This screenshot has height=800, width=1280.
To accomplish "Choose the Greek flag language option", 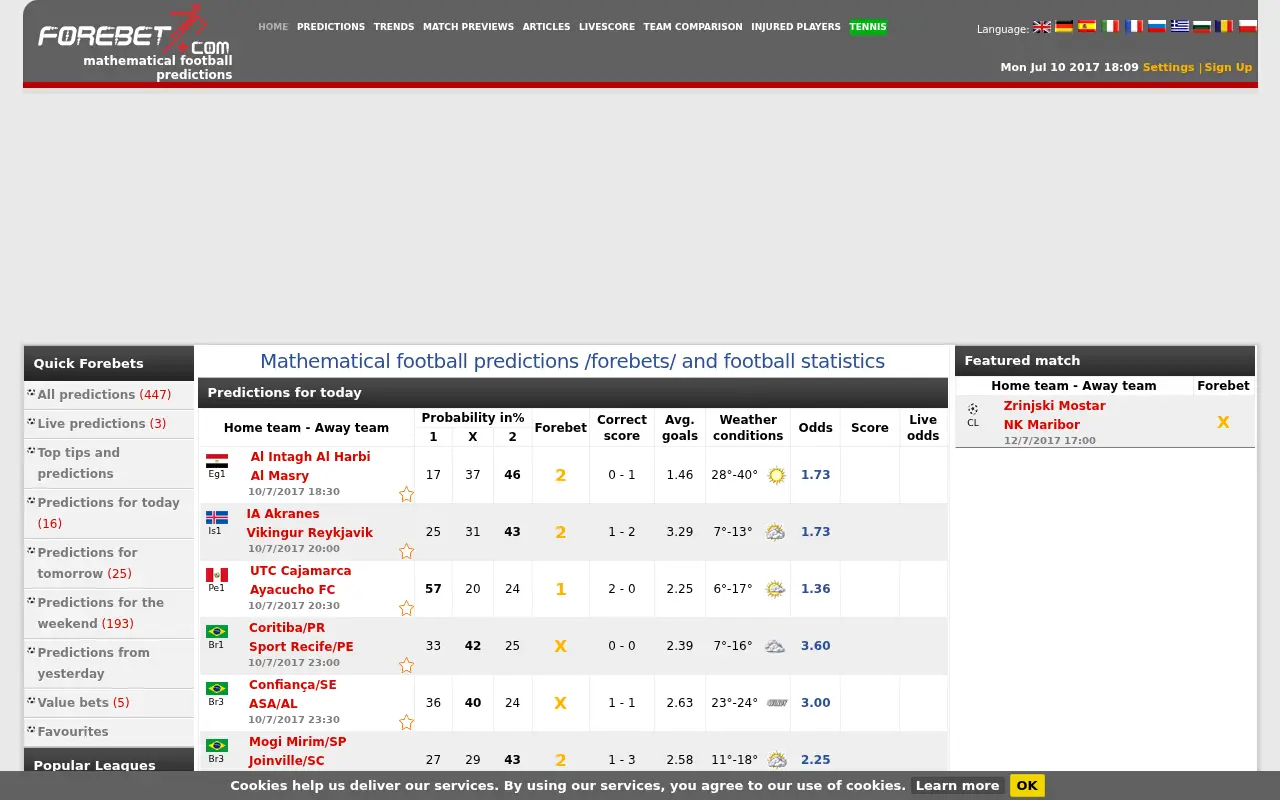I will click(1180, 27).
